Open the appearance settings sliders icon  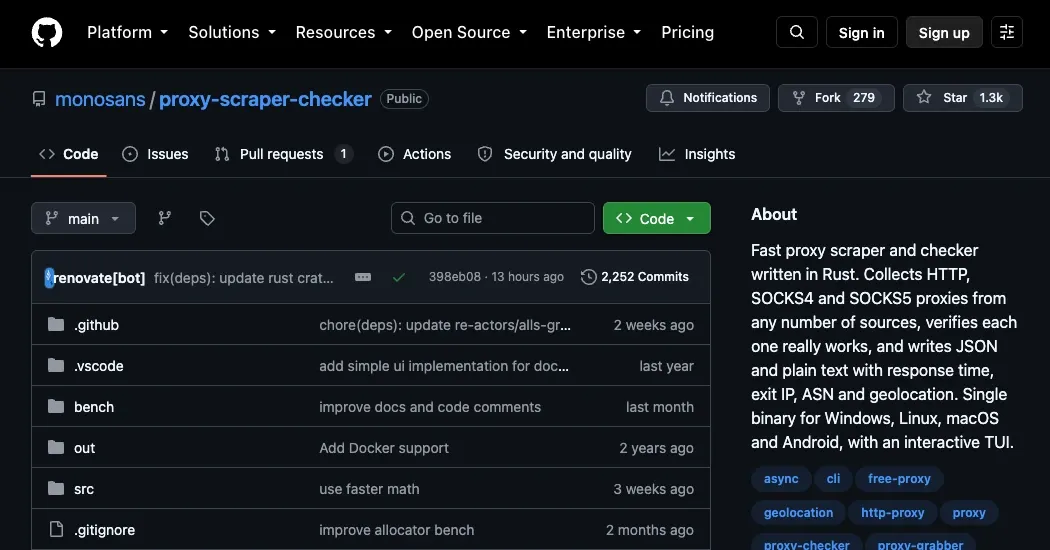pyautogui.click(x=1006, y=32)
